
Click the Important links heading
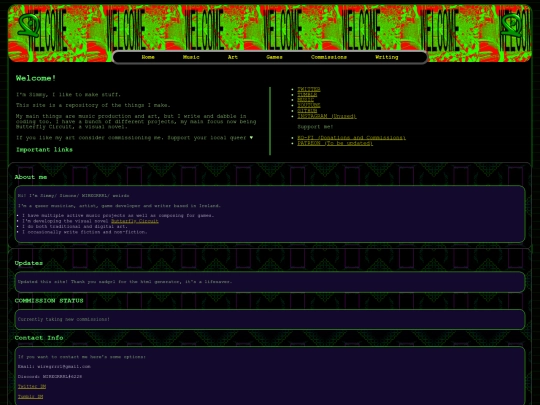pos(44,150)
